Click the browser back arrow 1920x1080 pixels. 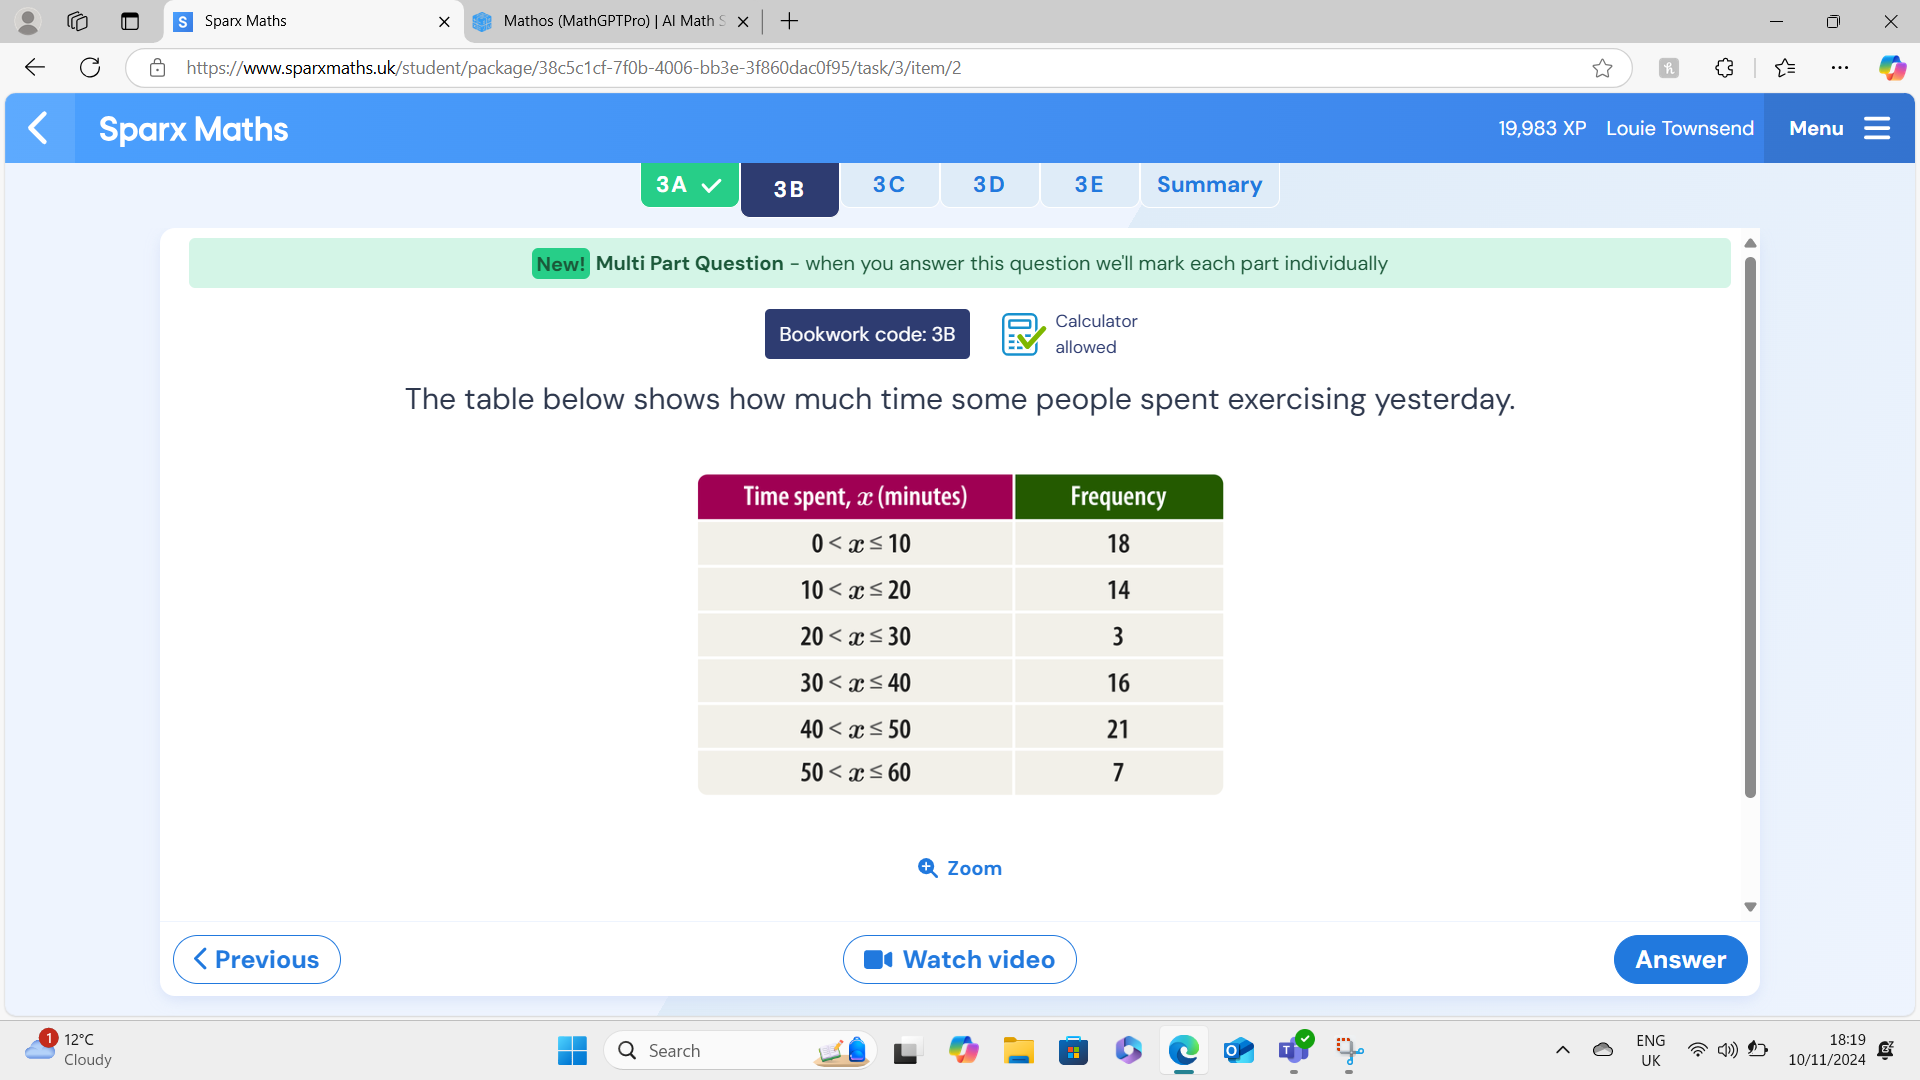click(35, 67)
